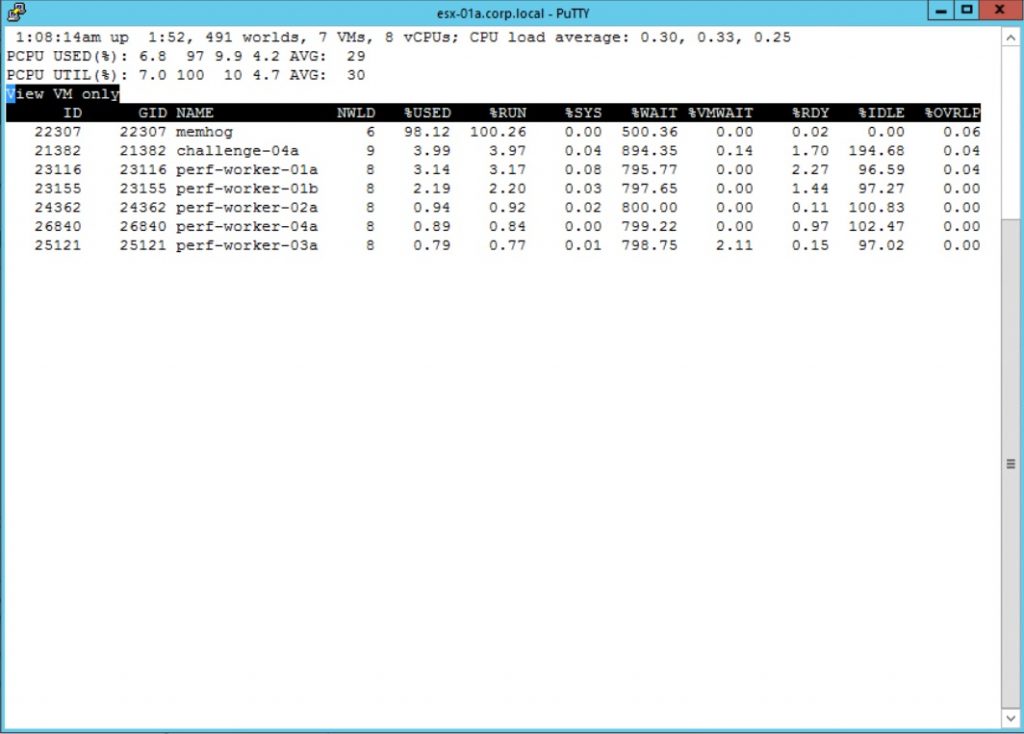The width and height of the screenshot is (1024, 734).
Task: Click the NWLD column header
Action: 356,113
